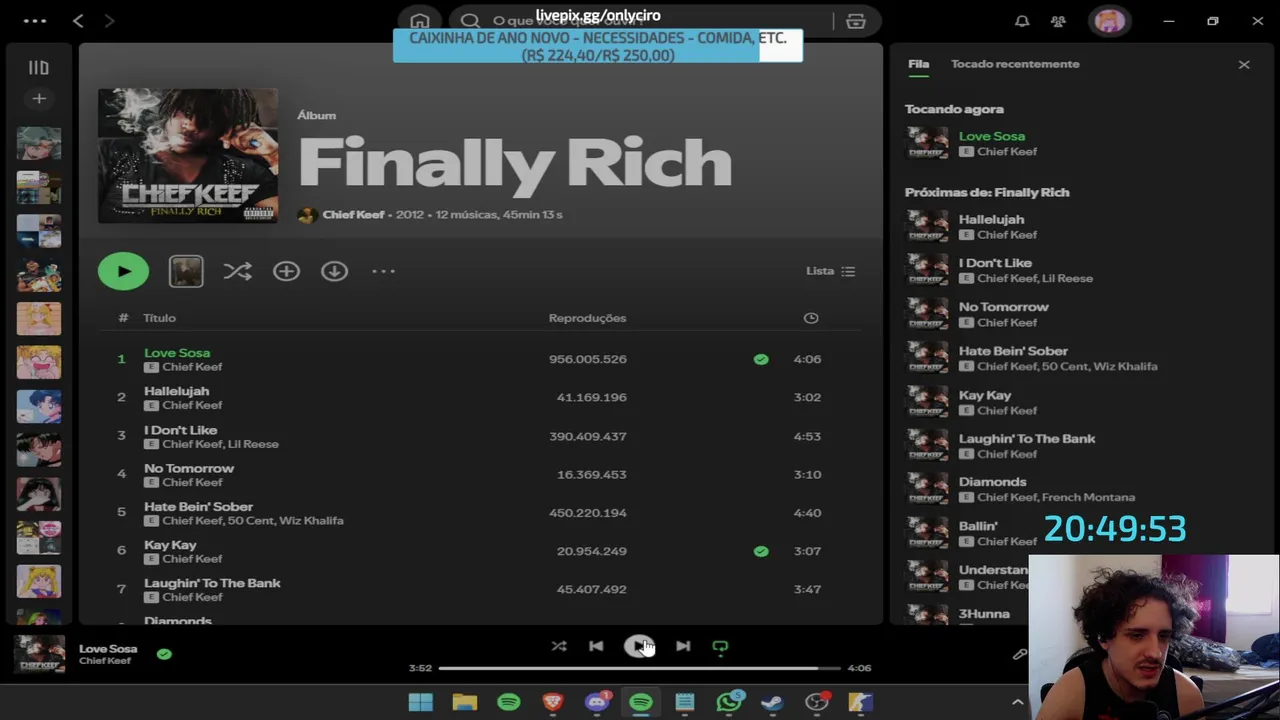Open OBS Studio from the taskbar

coord(817,702)
